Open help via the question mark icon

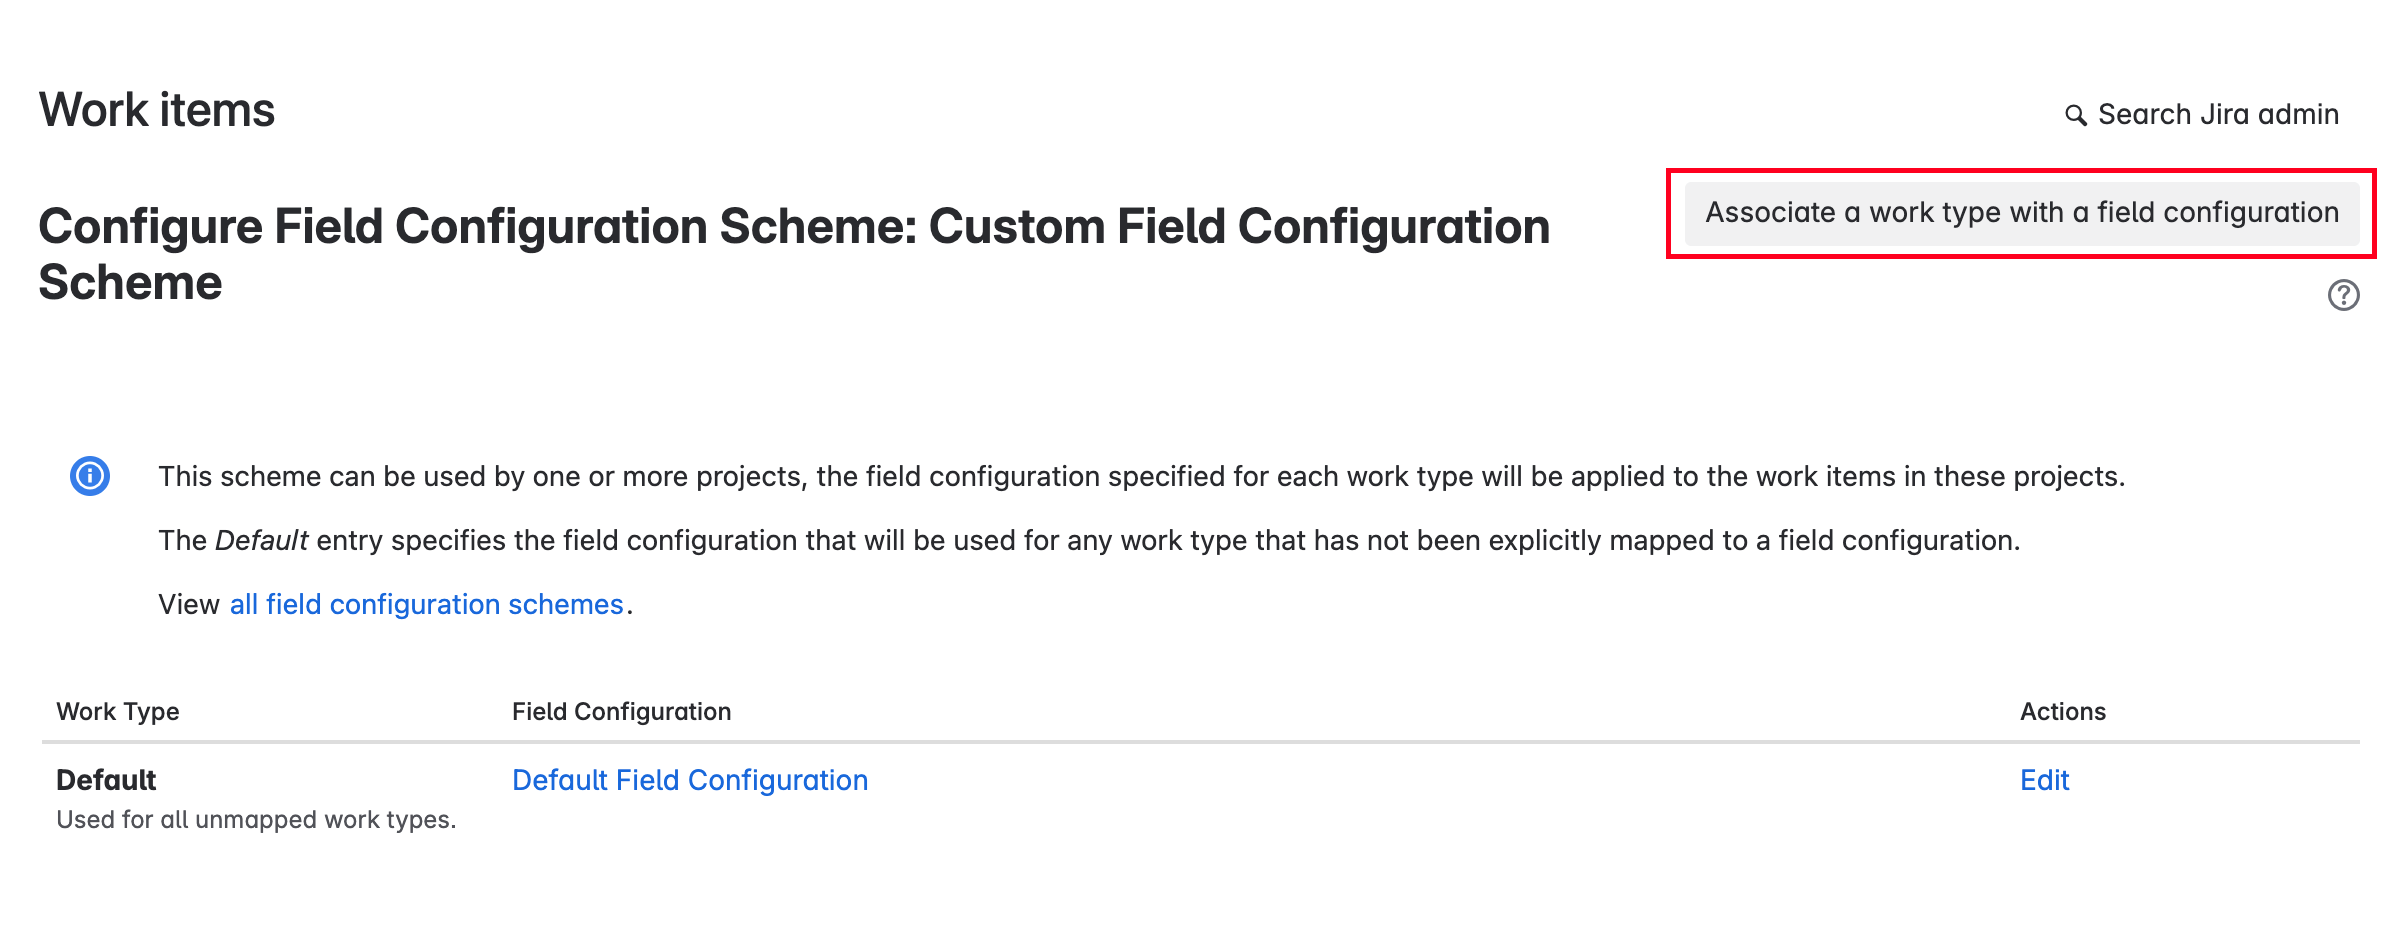click(2343, 295)
